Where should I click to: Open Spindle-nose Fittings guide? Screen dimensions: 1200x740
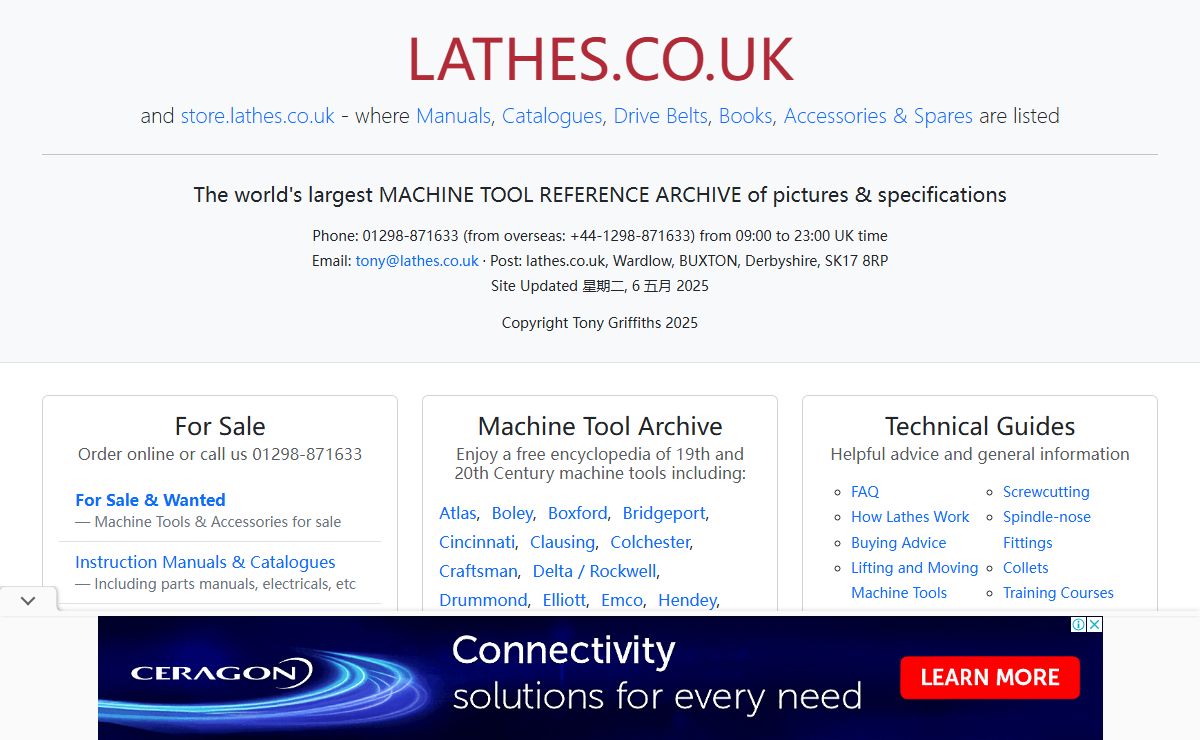pyautogui.click(x=1046, y=530)
